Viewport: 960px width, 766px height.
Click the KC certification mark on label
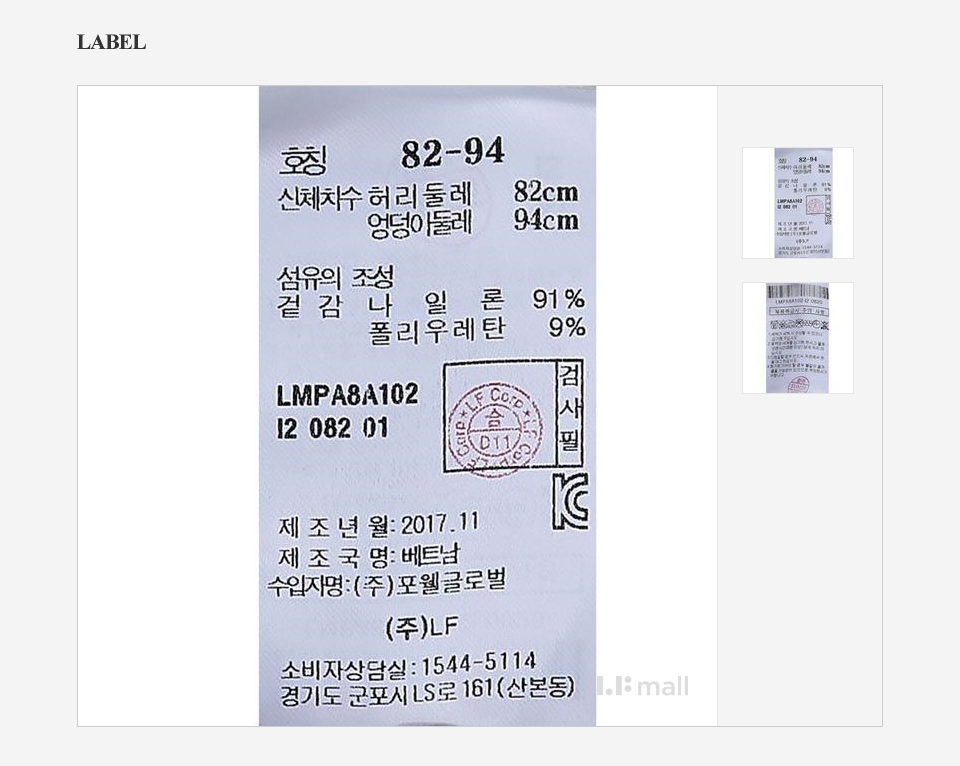pyautogui.click(x=571, y=501)
